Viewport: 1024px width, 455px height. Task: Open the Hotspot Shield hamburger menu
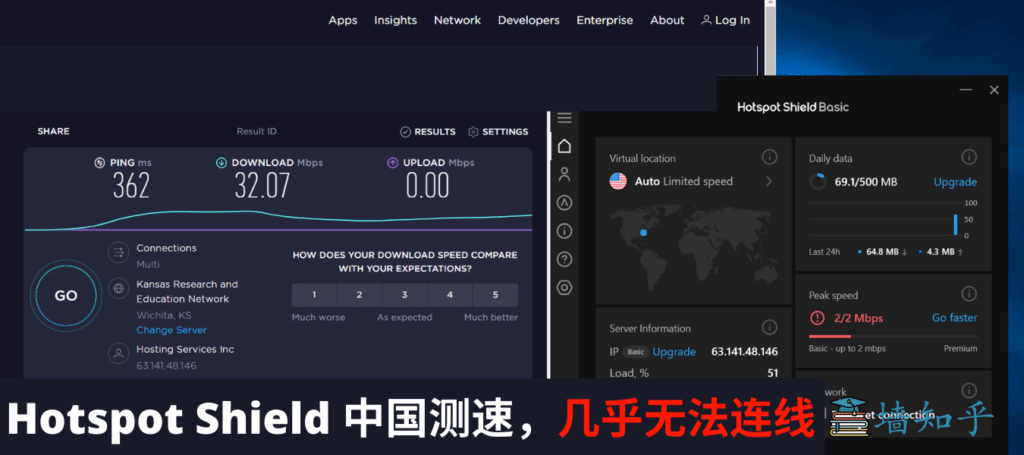[564, 118]
